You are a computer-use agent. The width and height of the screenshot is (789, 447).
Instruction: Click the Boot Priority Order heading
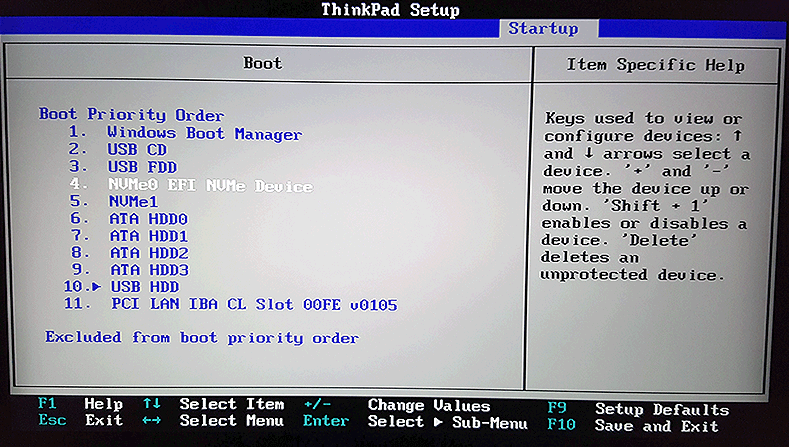pyautogui.click(x=131, y=115)
